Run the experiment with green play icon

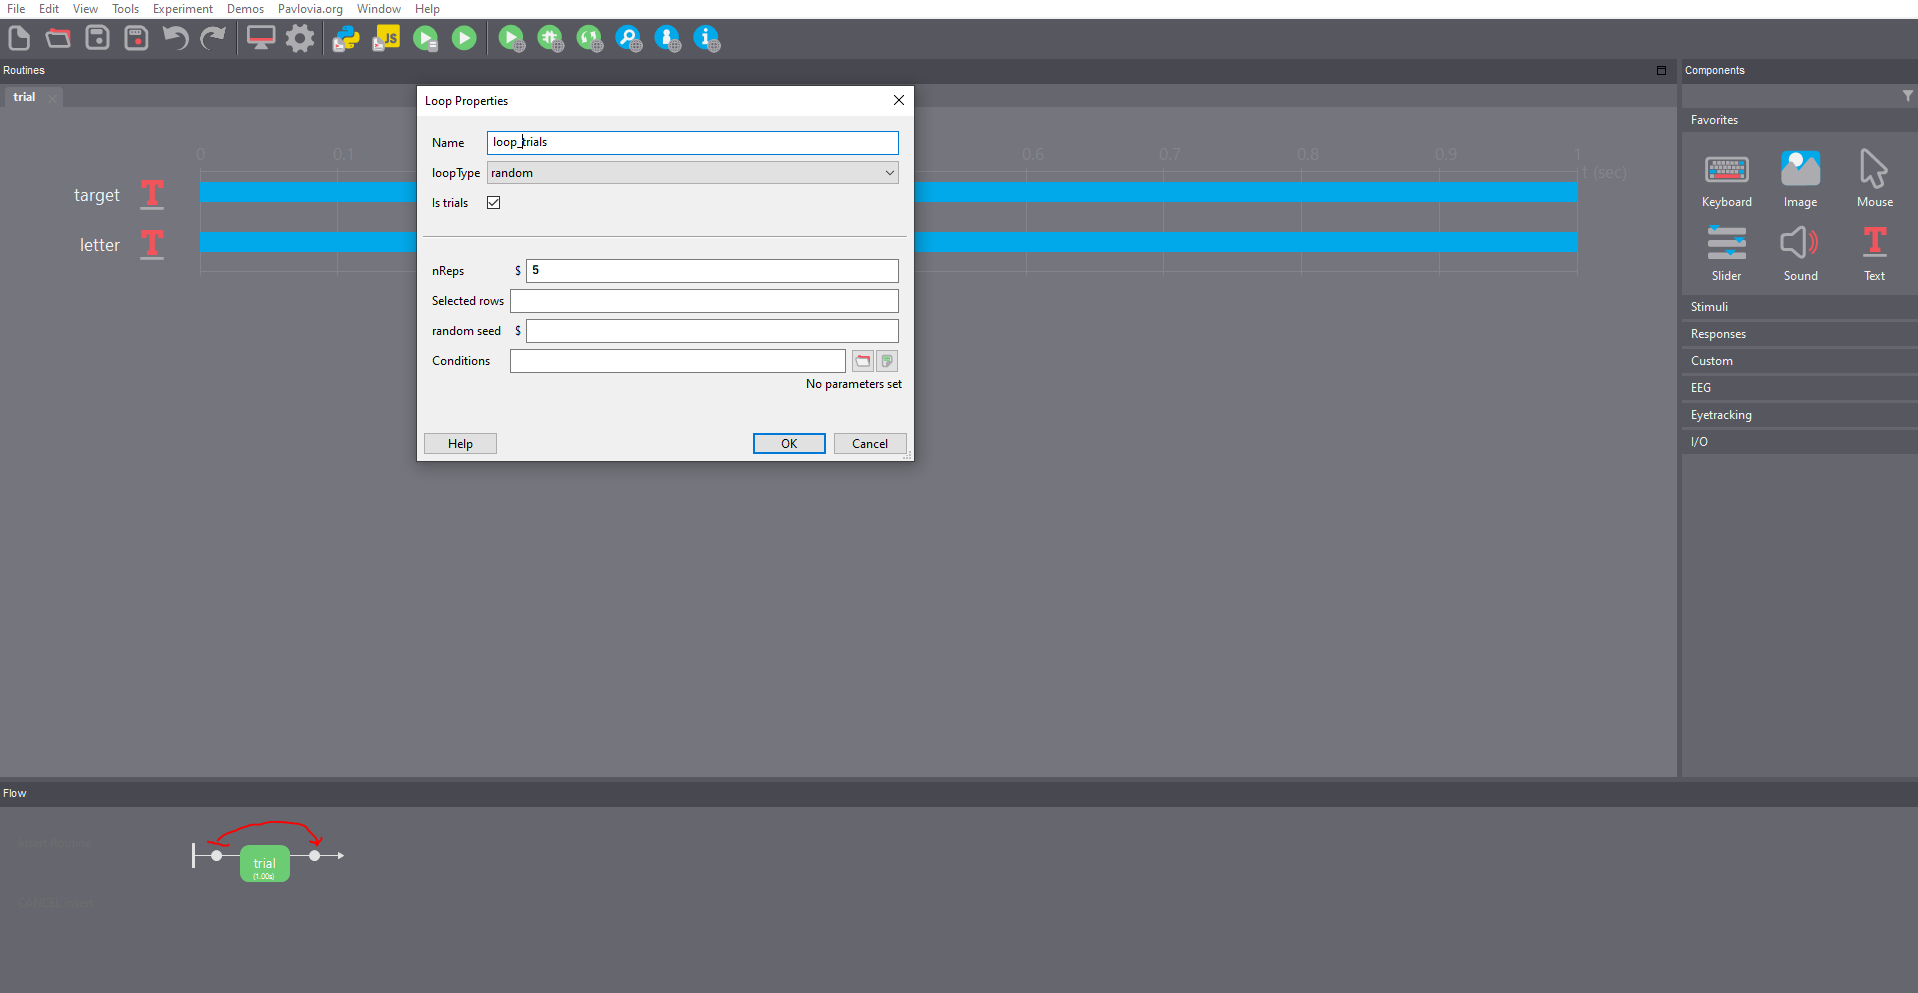point(464,39)
